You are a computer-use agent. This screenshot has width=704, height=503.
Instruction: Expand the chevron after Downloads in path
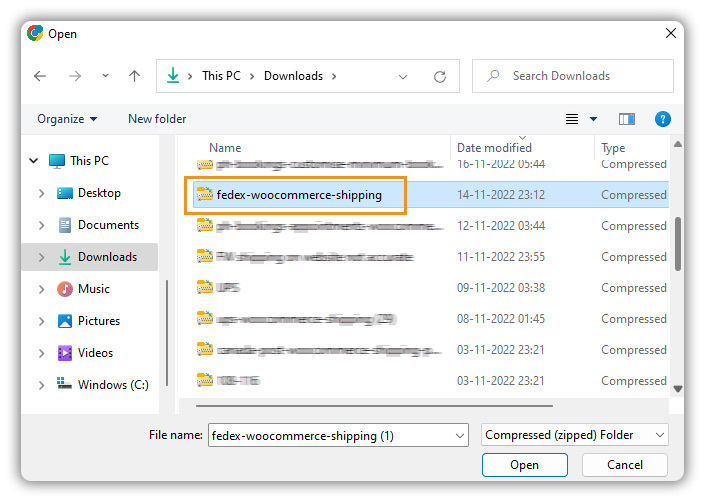point(334,76)
